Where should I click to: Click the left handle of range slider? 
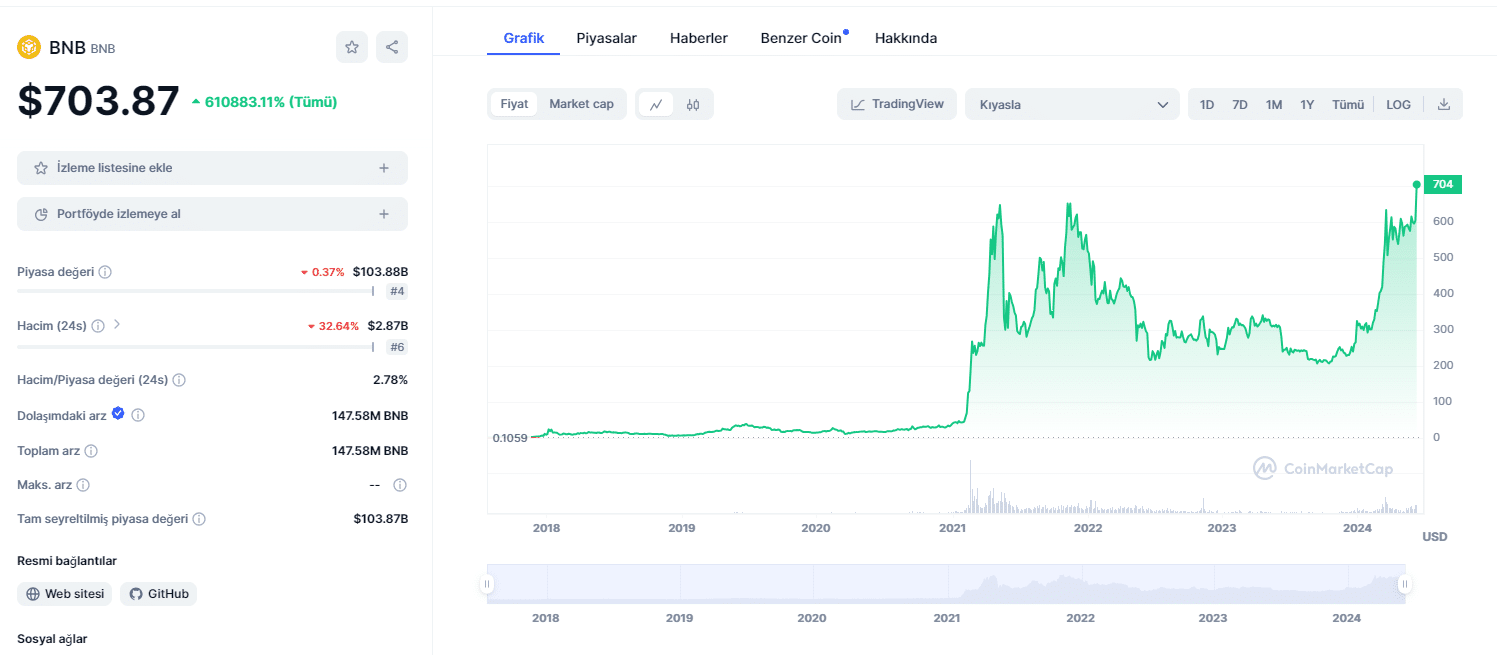point(487,584)
